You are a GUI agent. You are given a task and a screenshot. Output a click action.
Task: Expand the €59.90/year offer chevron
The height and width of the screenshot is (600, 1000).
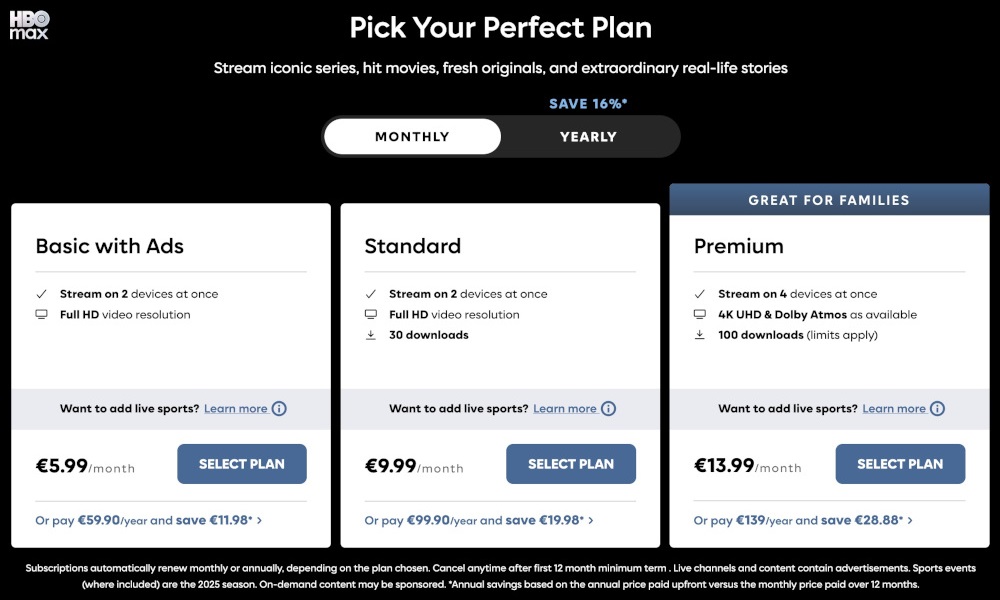(x=259, y=520)
